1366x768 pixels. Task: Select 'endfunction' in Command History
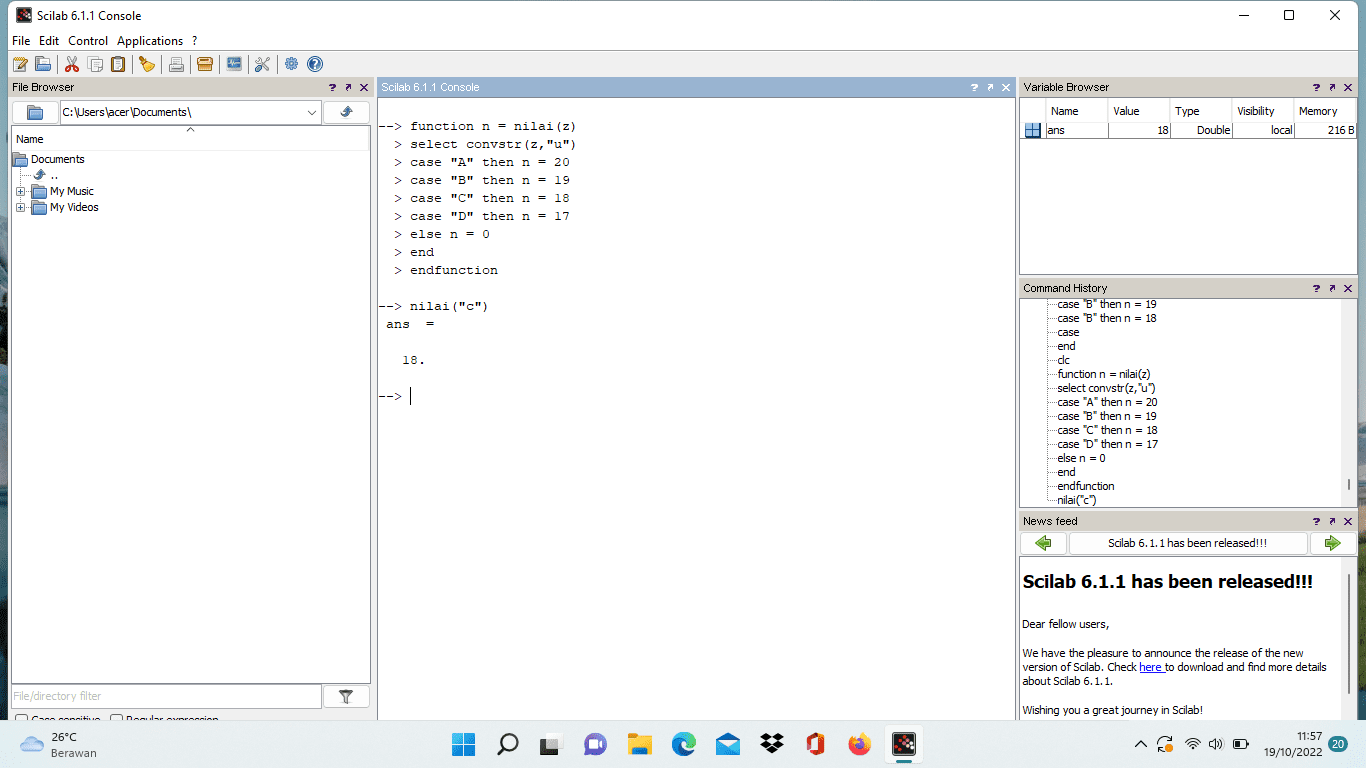pyautogui.click(x=1085, y=486)
